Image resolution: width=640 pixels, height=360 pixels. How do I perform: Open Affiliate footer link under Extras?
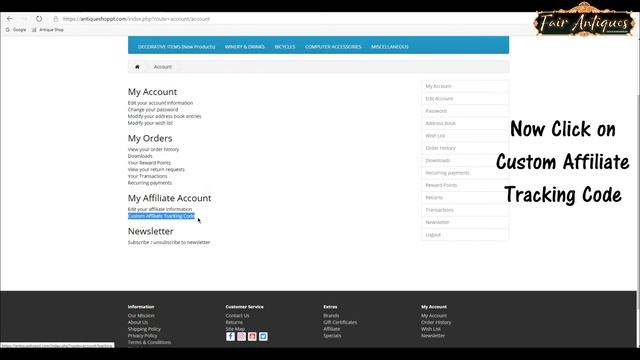click(331, 329)
